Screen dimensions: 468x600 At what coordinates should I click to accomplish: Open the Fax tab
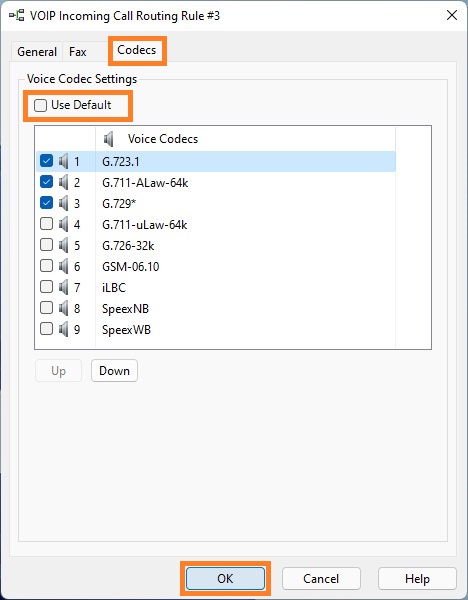[78, 52]
